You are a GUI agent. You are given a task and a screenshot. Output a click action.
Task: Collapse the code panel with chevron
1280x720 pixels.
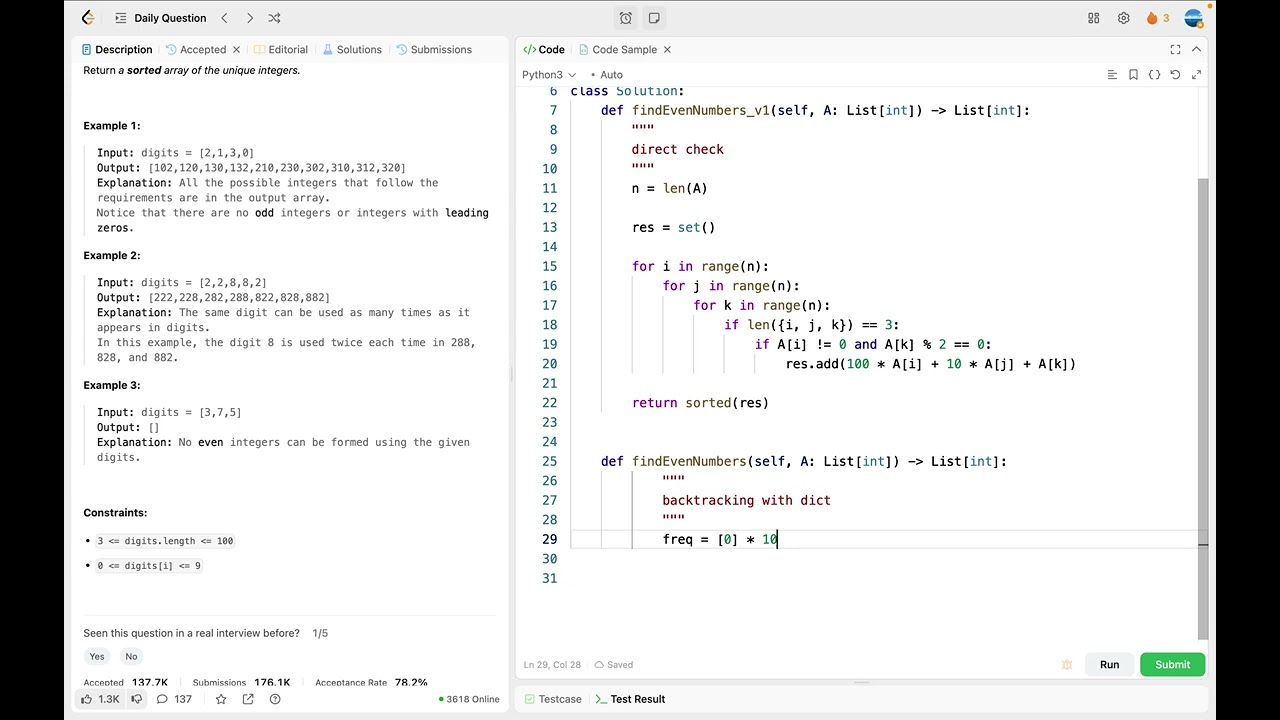tap(1197, 49)
